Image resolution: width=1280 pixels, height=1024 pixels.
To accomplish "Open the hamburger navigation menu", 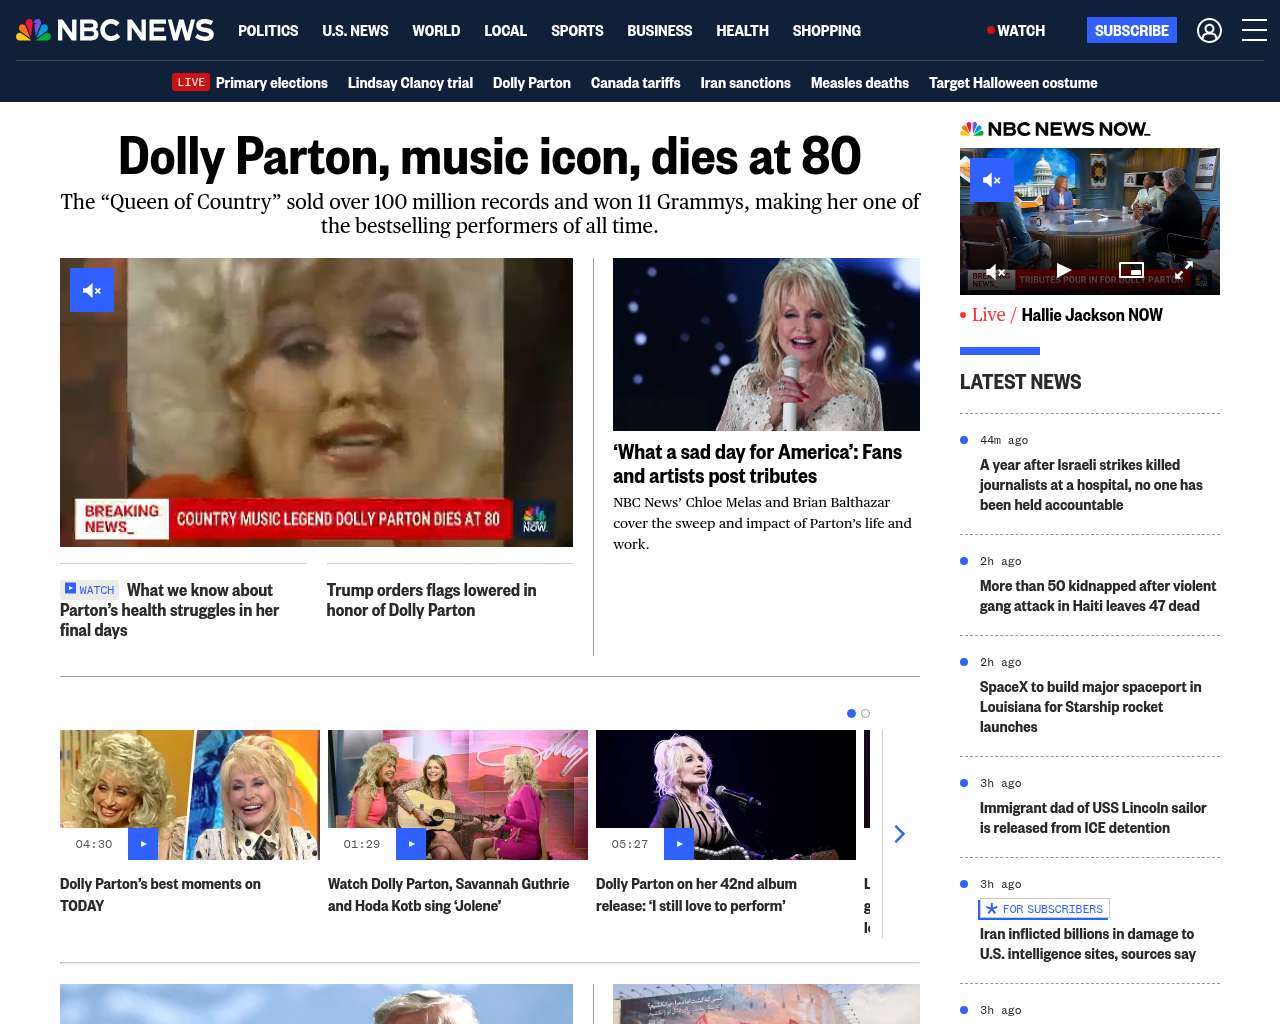I will point(1254,31).
